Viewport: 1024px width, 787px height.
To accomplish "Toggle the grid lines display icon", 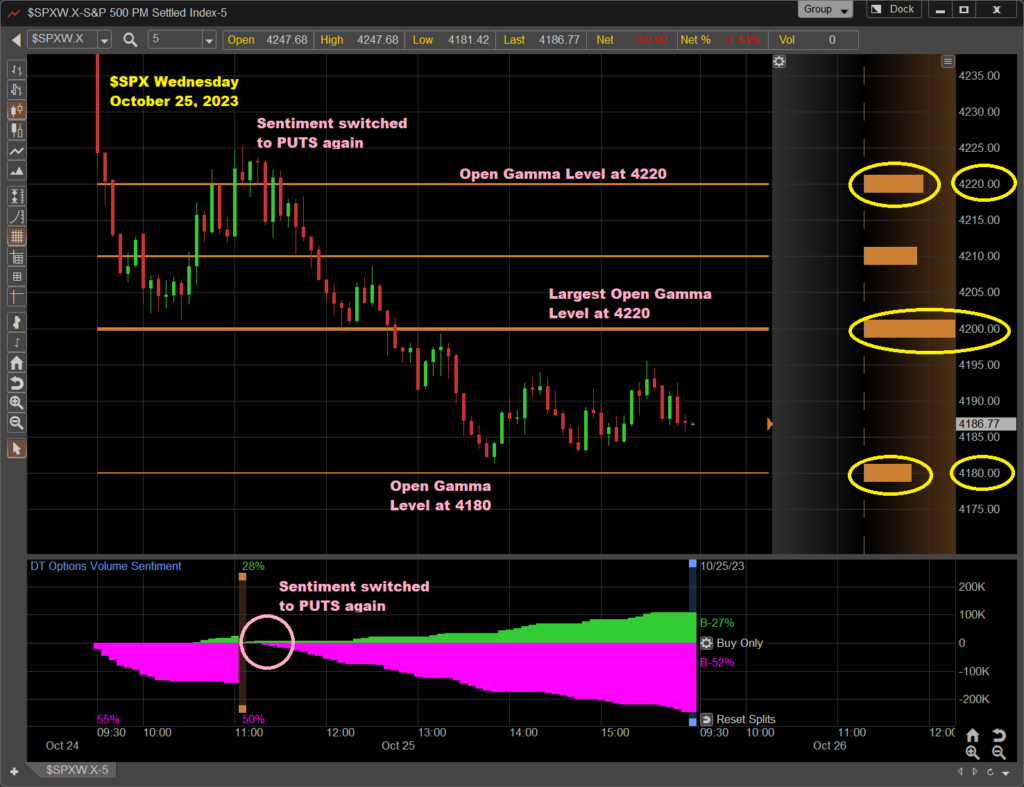I will click(x=17, y=237).
